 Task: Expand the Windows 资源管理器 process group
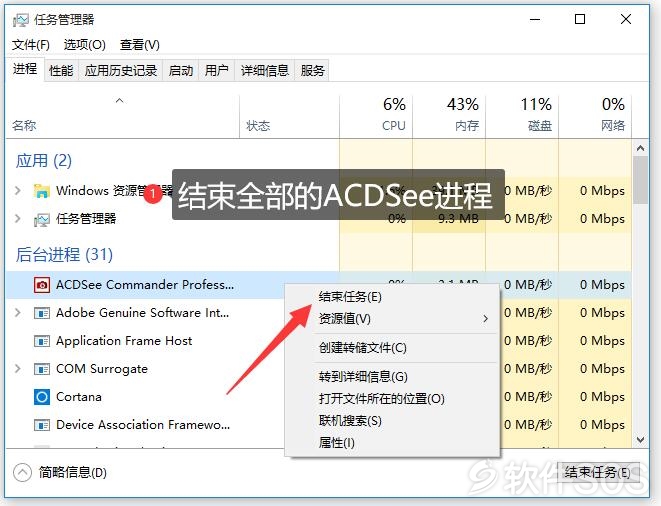[18, 191]
